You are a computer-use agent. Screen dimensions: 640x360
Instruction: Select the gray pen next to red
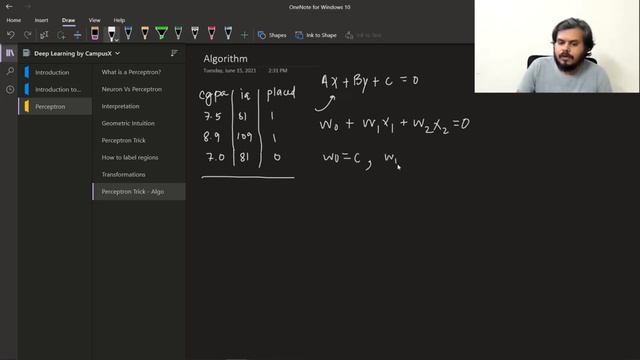195,33
